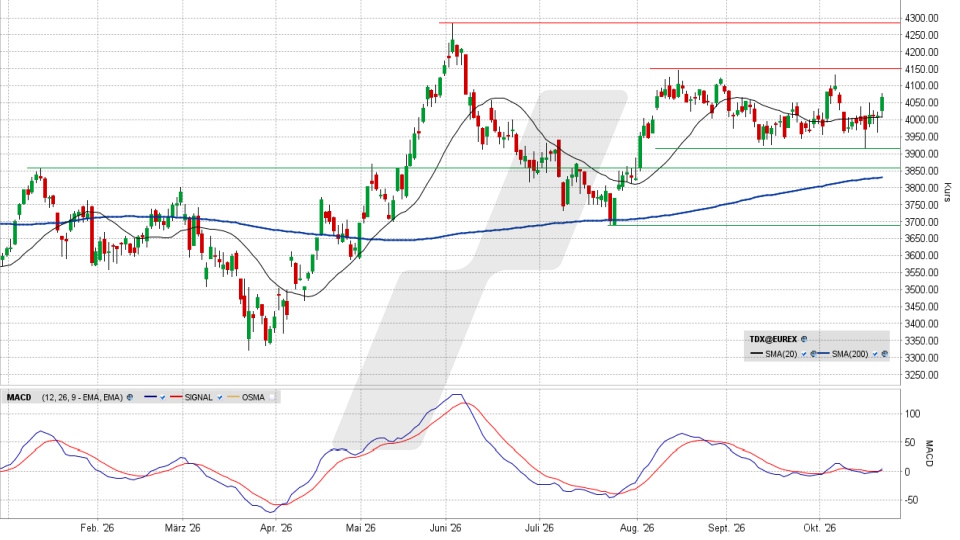The width and height of the screenshot is (960, 540).
Task: Click the black SMA(20) line swatch
Action: click(x=756, y=353)
